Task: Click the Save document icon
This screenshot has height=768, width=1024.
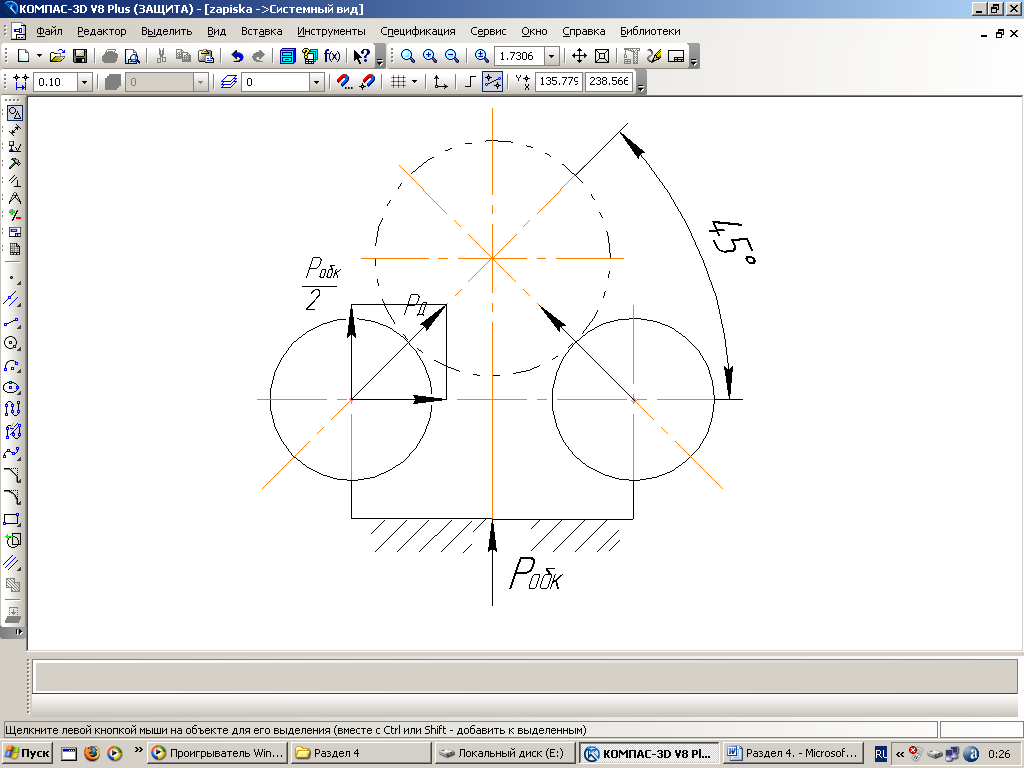Action: [x=80, y=57]
